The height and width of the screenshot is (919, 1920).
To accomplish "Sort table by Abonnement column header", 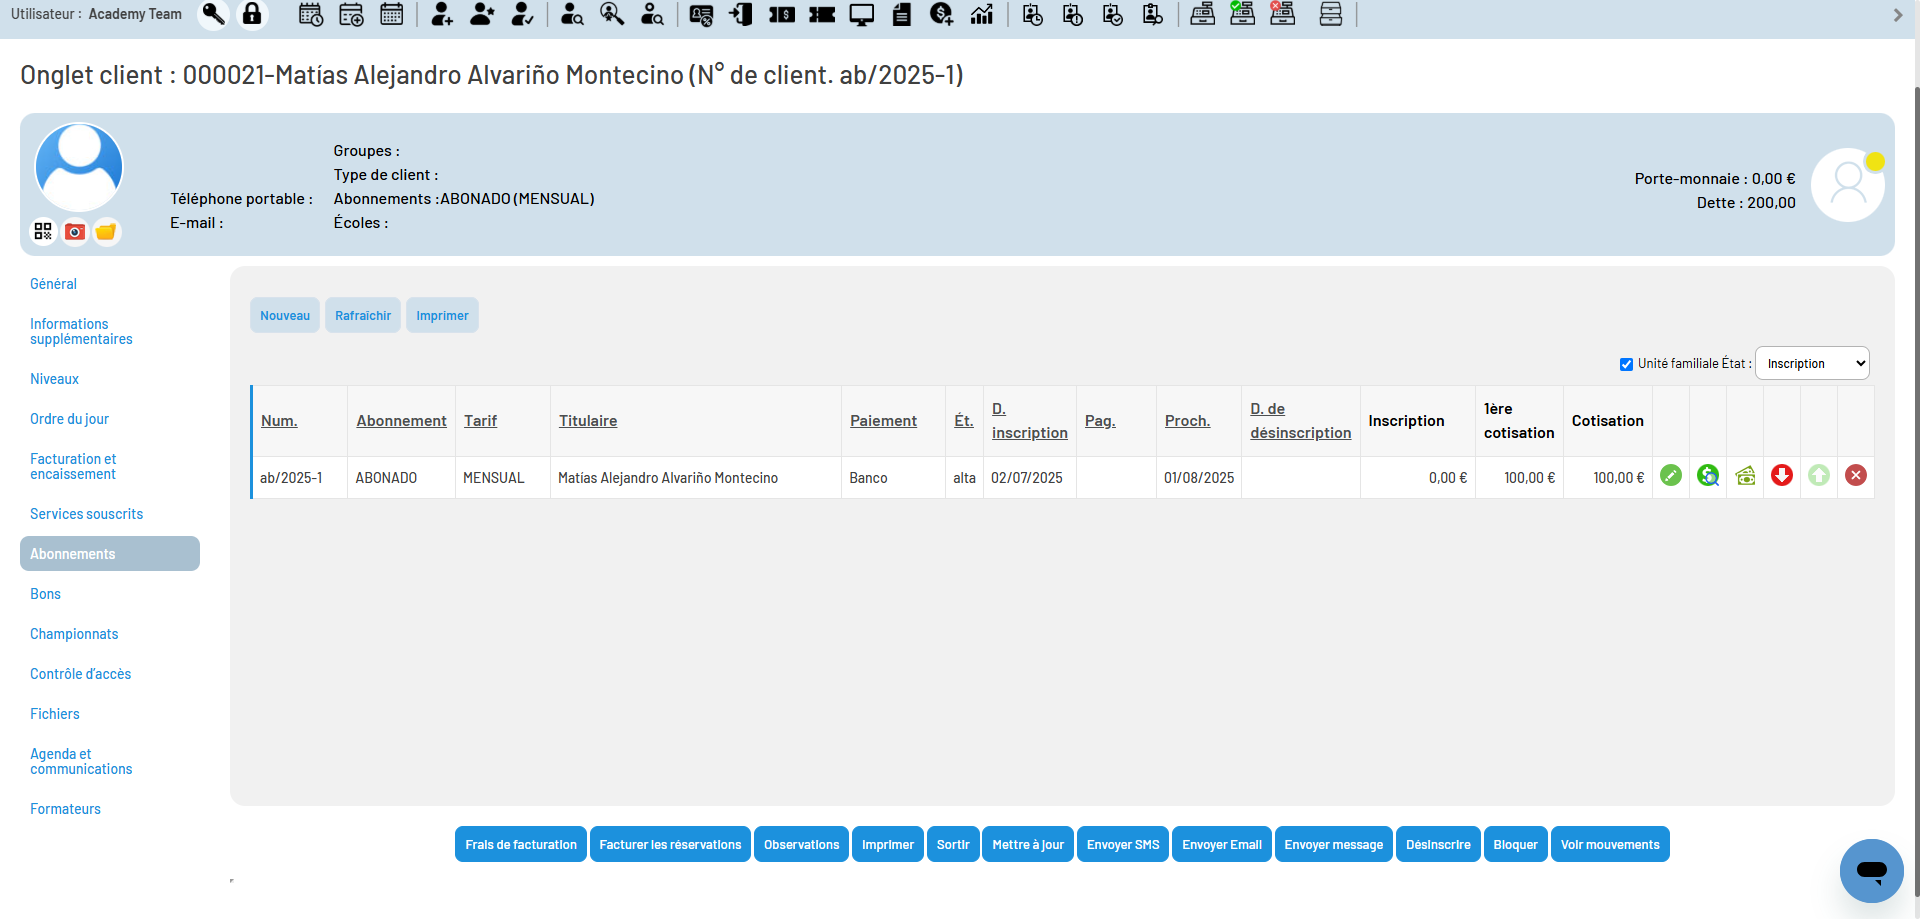I will 401,421.
